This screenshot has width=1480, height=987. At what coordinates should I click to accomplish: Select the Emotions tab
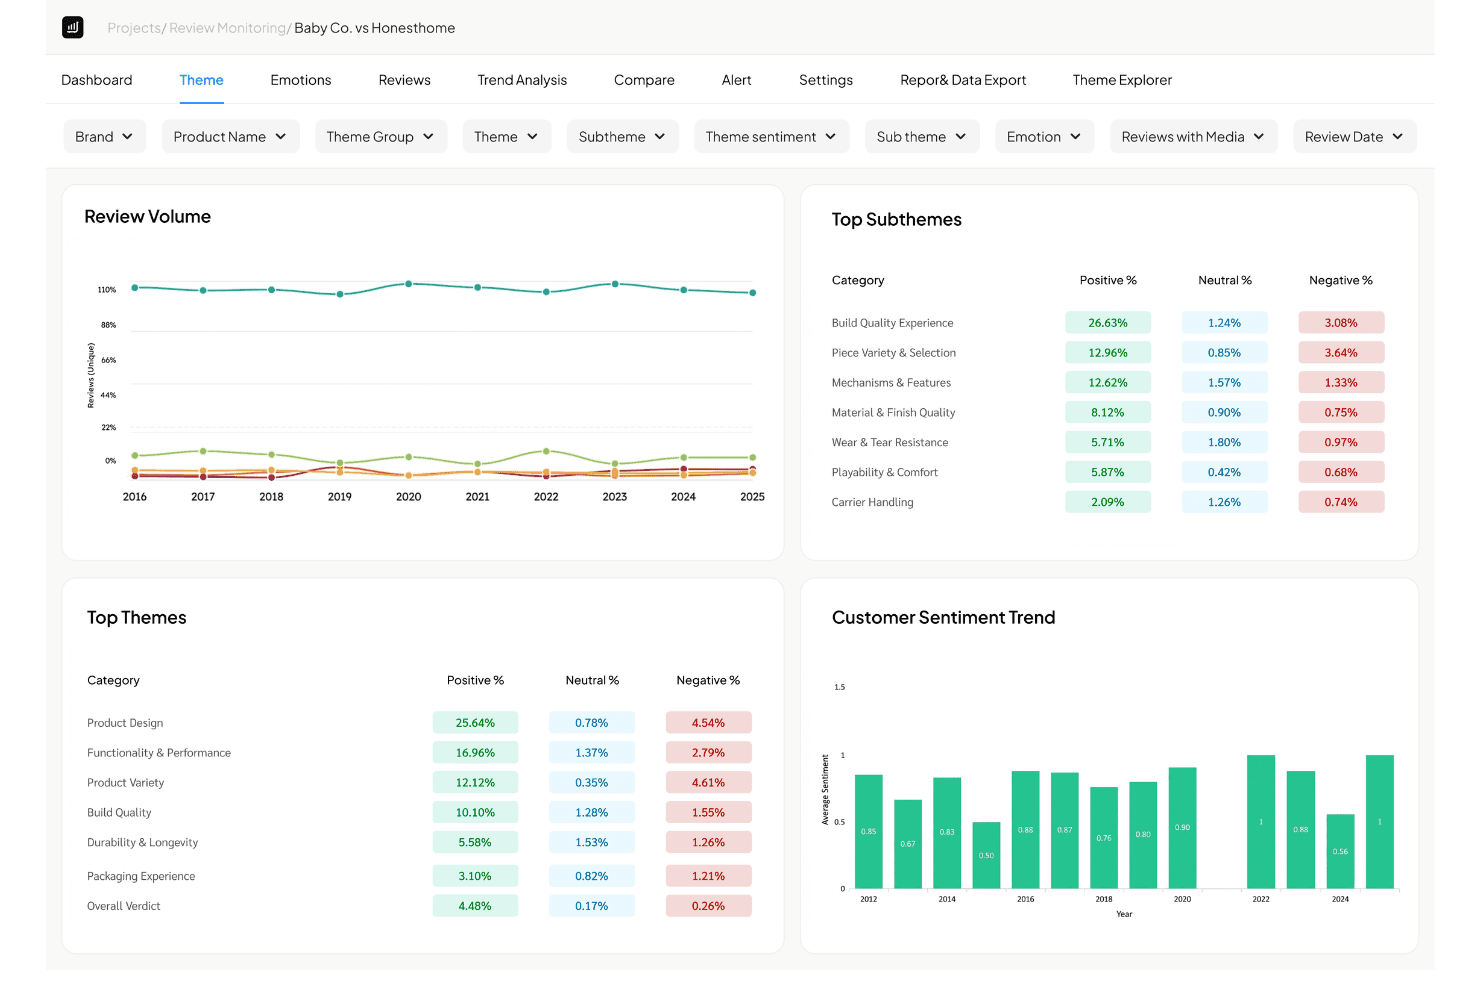pyautogui.click(x=301, y=80)
